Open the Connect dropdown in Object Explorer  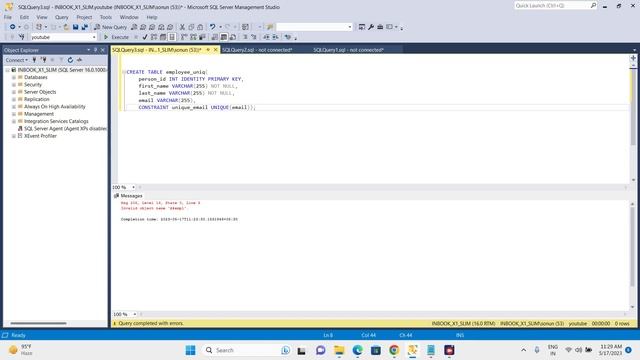point(16,60)
